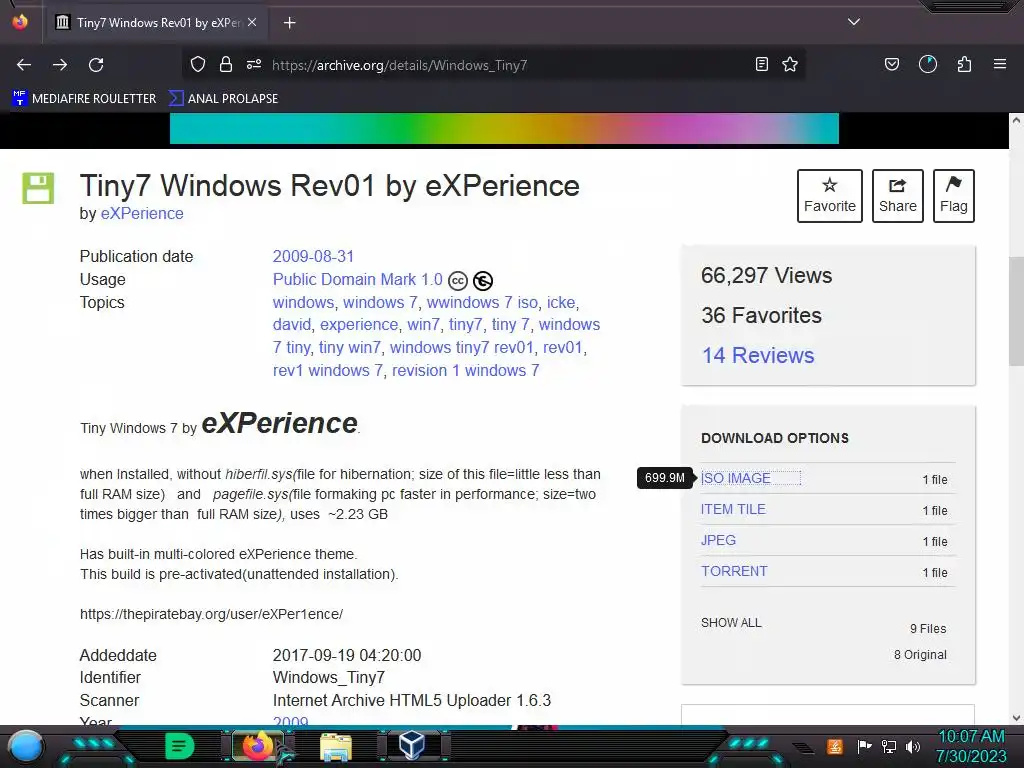
Task: Open the network tray icon
Action: point(889,746)
